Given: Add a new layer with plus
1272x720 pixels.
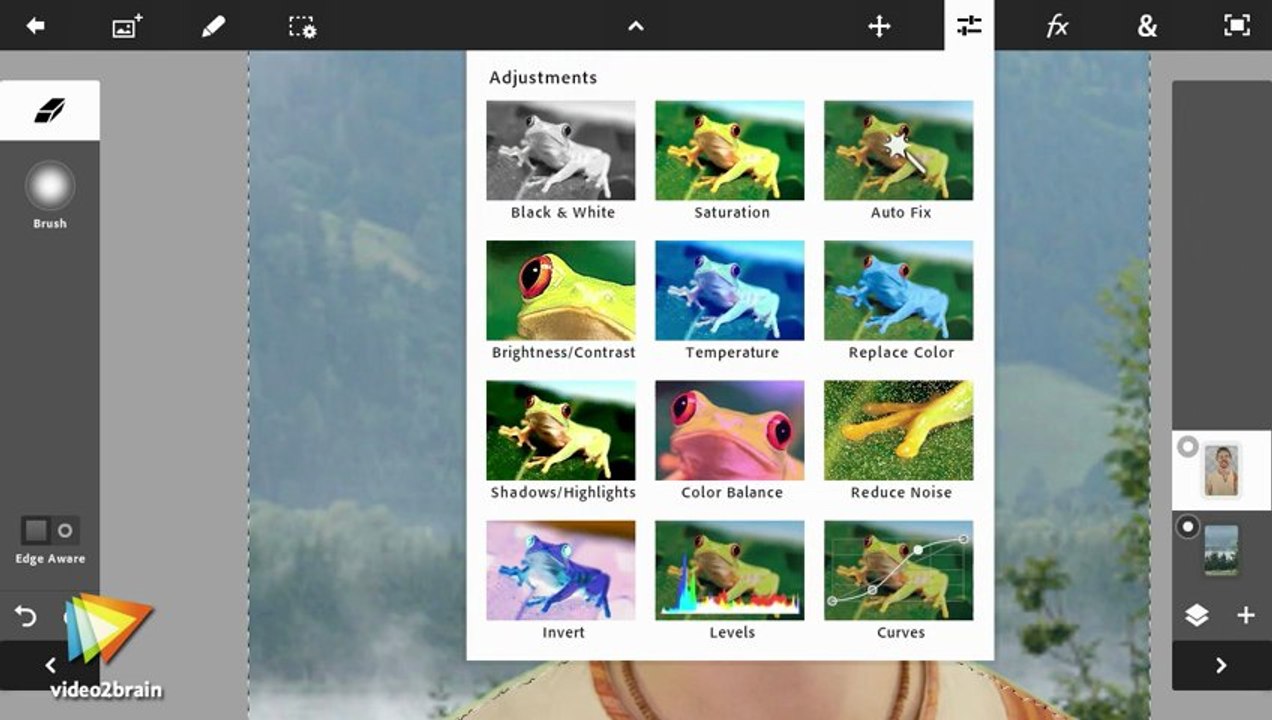Looking at the screenshot, I should pos(1246,616).
